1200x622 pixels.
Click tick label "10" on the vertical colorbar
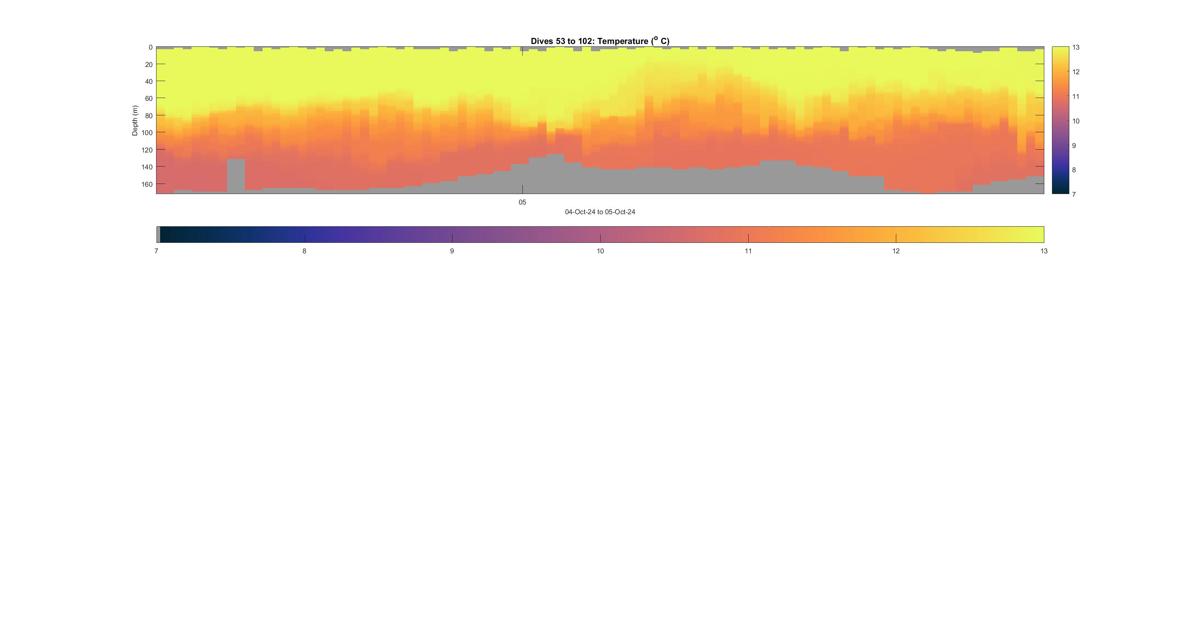tap(1076, 120)
